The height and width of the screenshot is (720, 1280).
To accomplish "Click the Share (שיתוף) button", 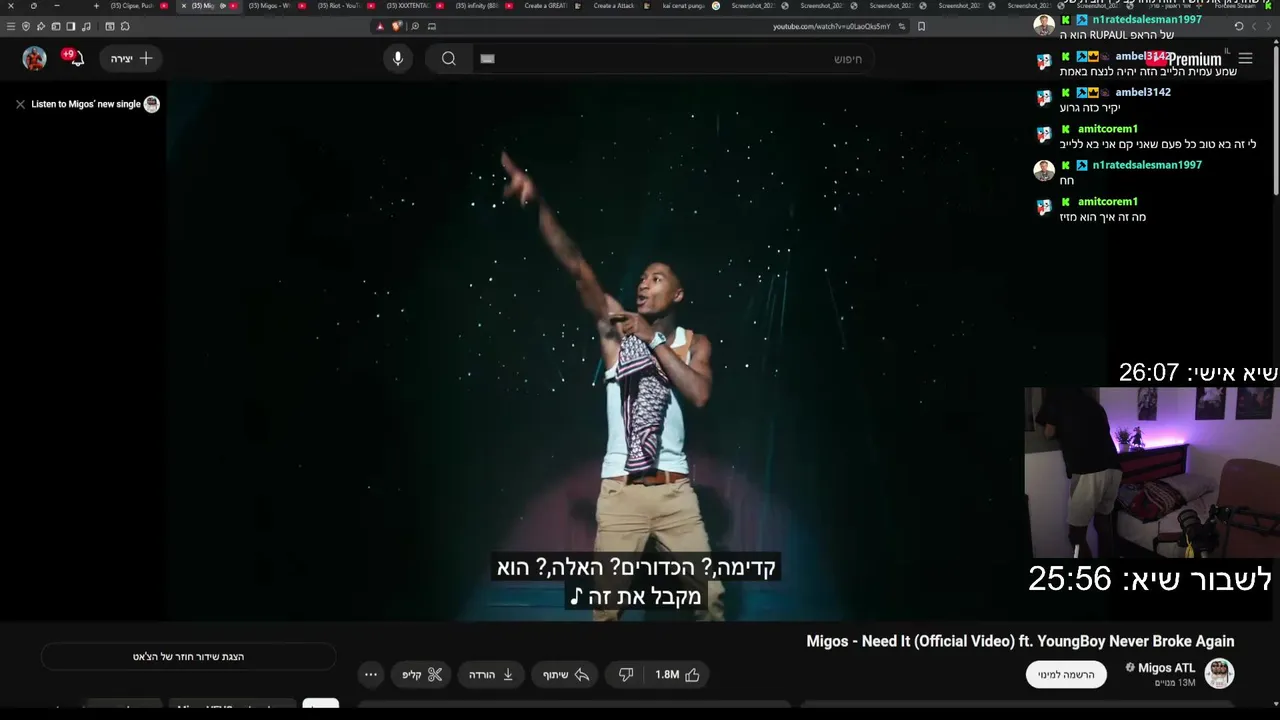I will [566, 675].
